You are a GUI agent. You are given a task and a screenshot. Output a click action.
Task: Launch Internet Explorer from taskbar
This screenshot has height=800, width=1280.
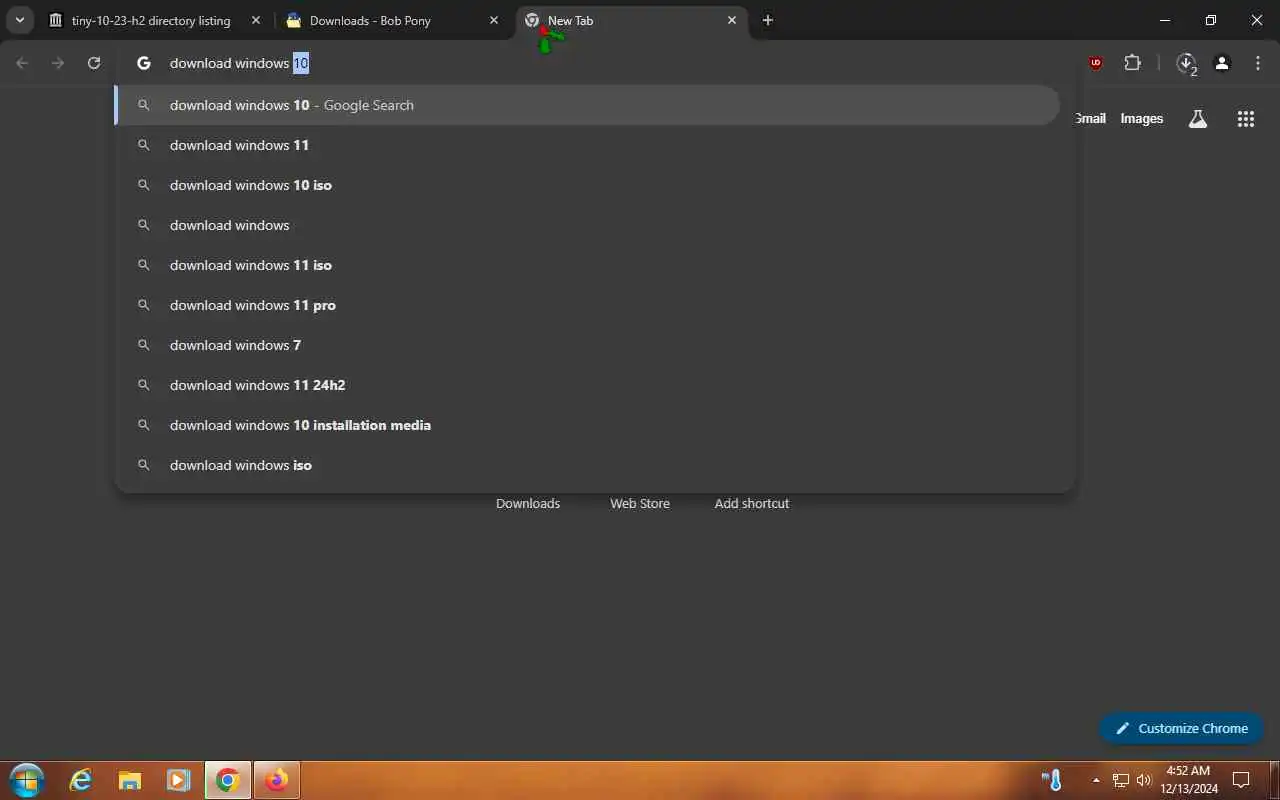tap(81, 780)
